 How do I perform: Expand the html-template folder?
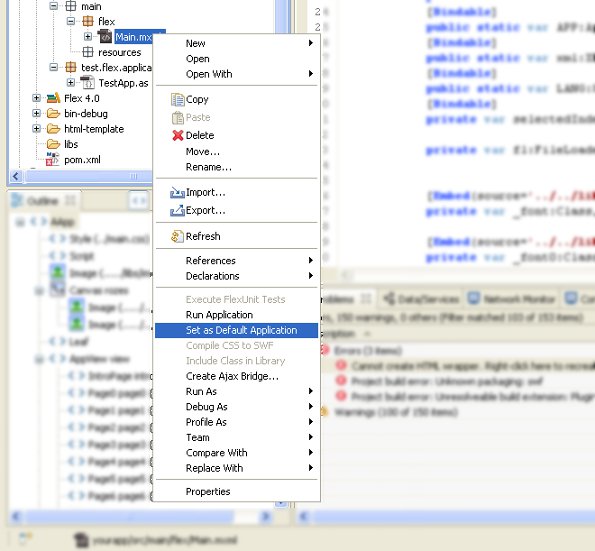coord(36,129)
